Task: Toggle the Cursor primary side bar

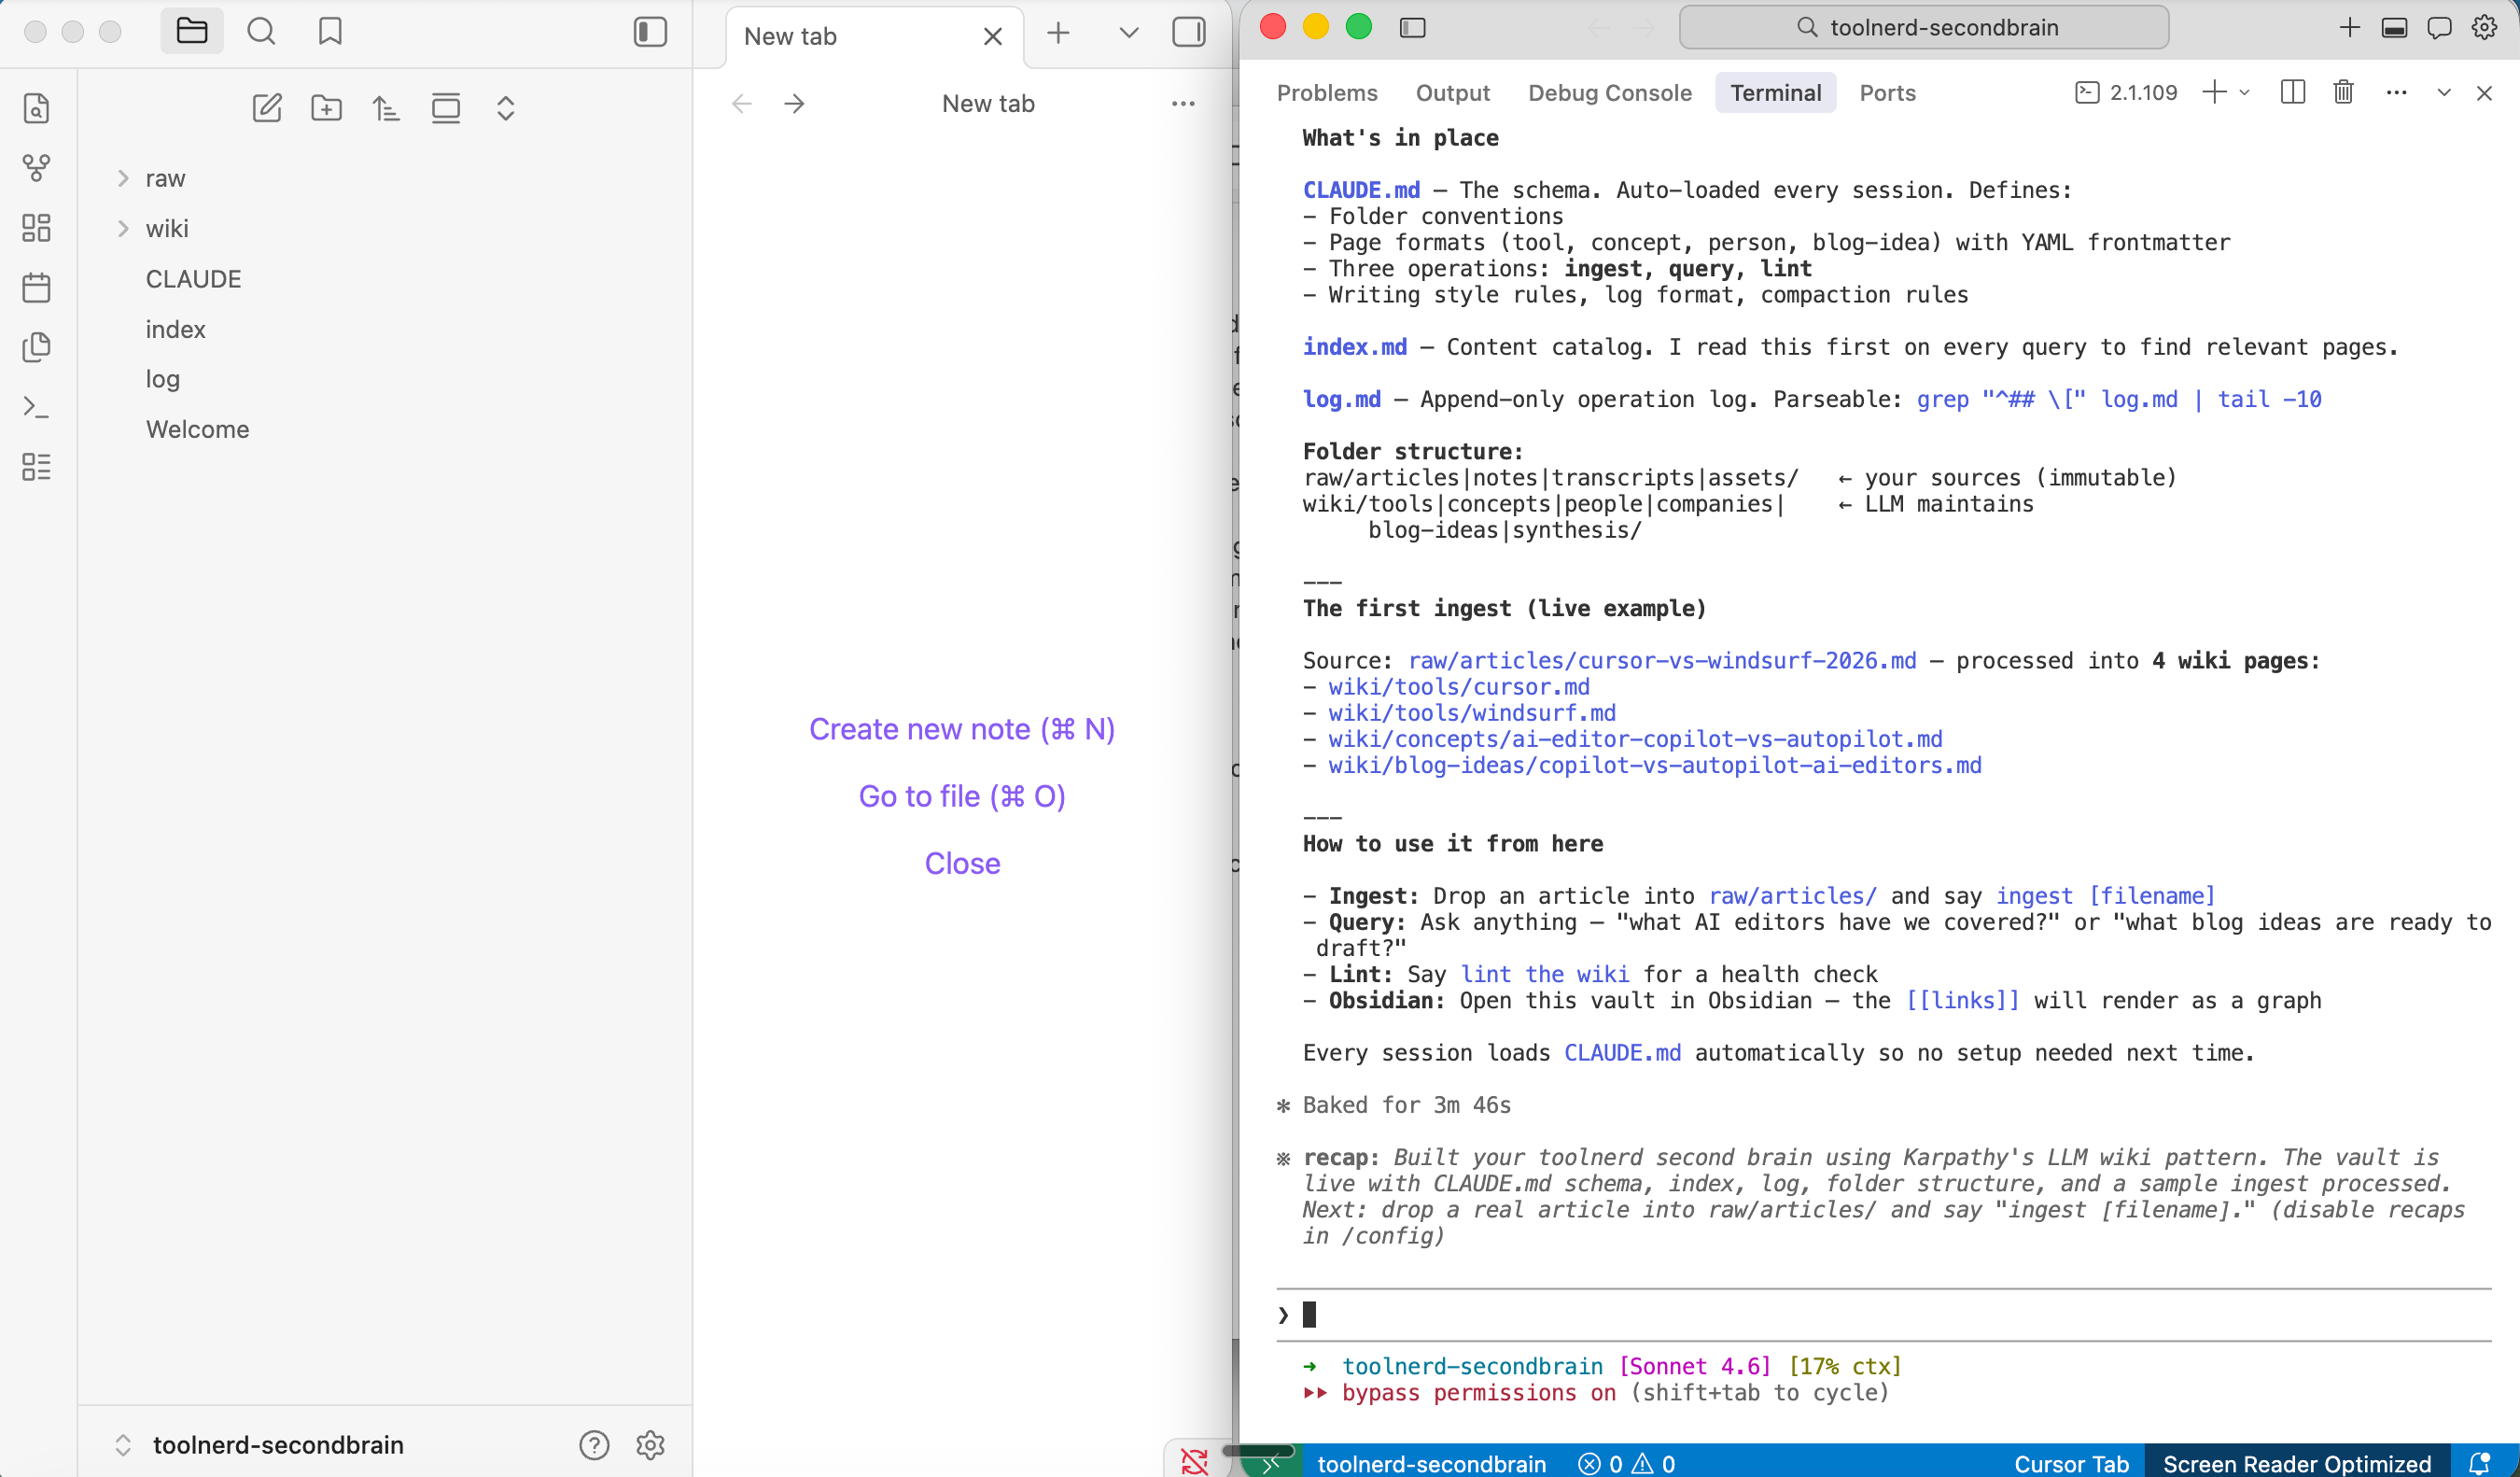Action: (1412, 28)
